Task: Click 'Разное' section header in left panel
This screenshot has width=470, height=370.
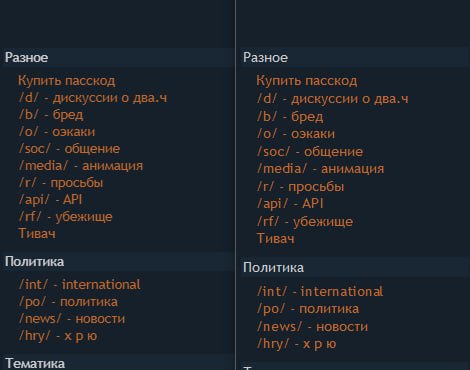Action: click(x=117, y=58)
